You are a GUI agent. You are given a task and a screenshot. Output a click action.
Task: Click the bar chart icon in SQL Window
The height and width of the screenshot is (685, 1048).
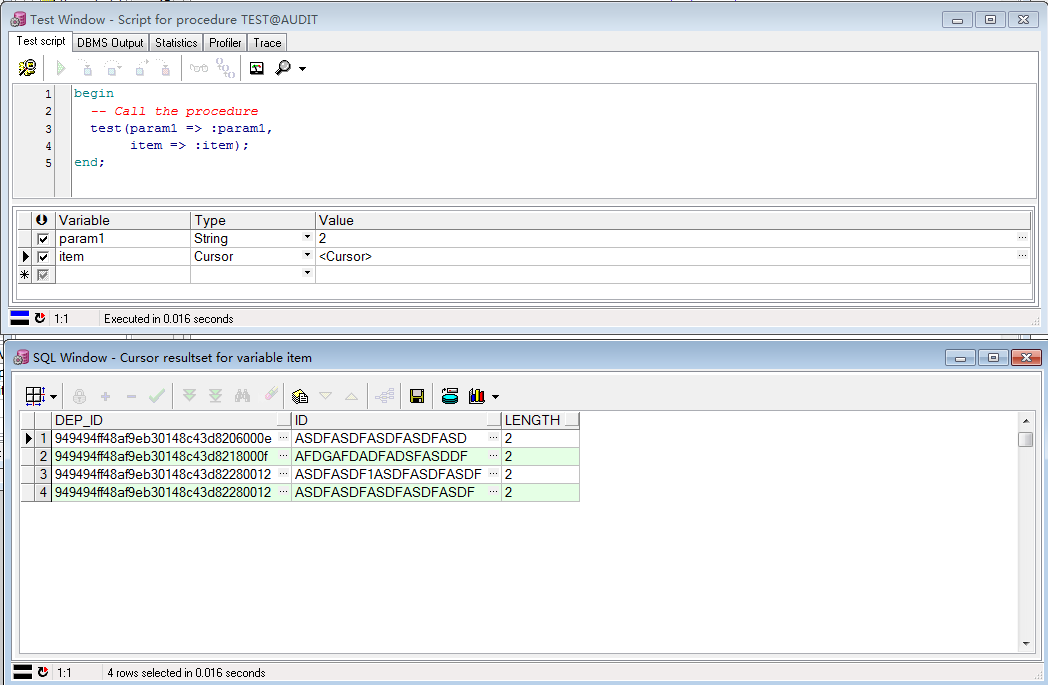click(x=476, y=396)
